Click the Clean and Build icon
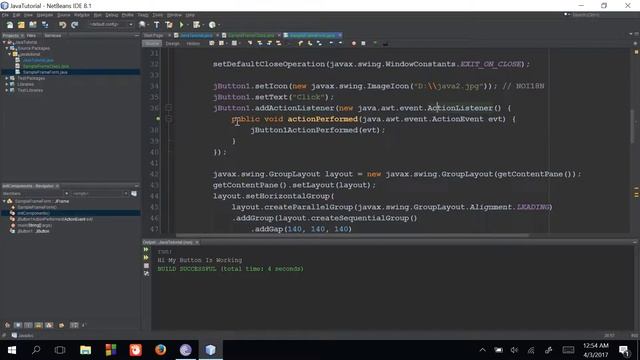 coord(169,25)
